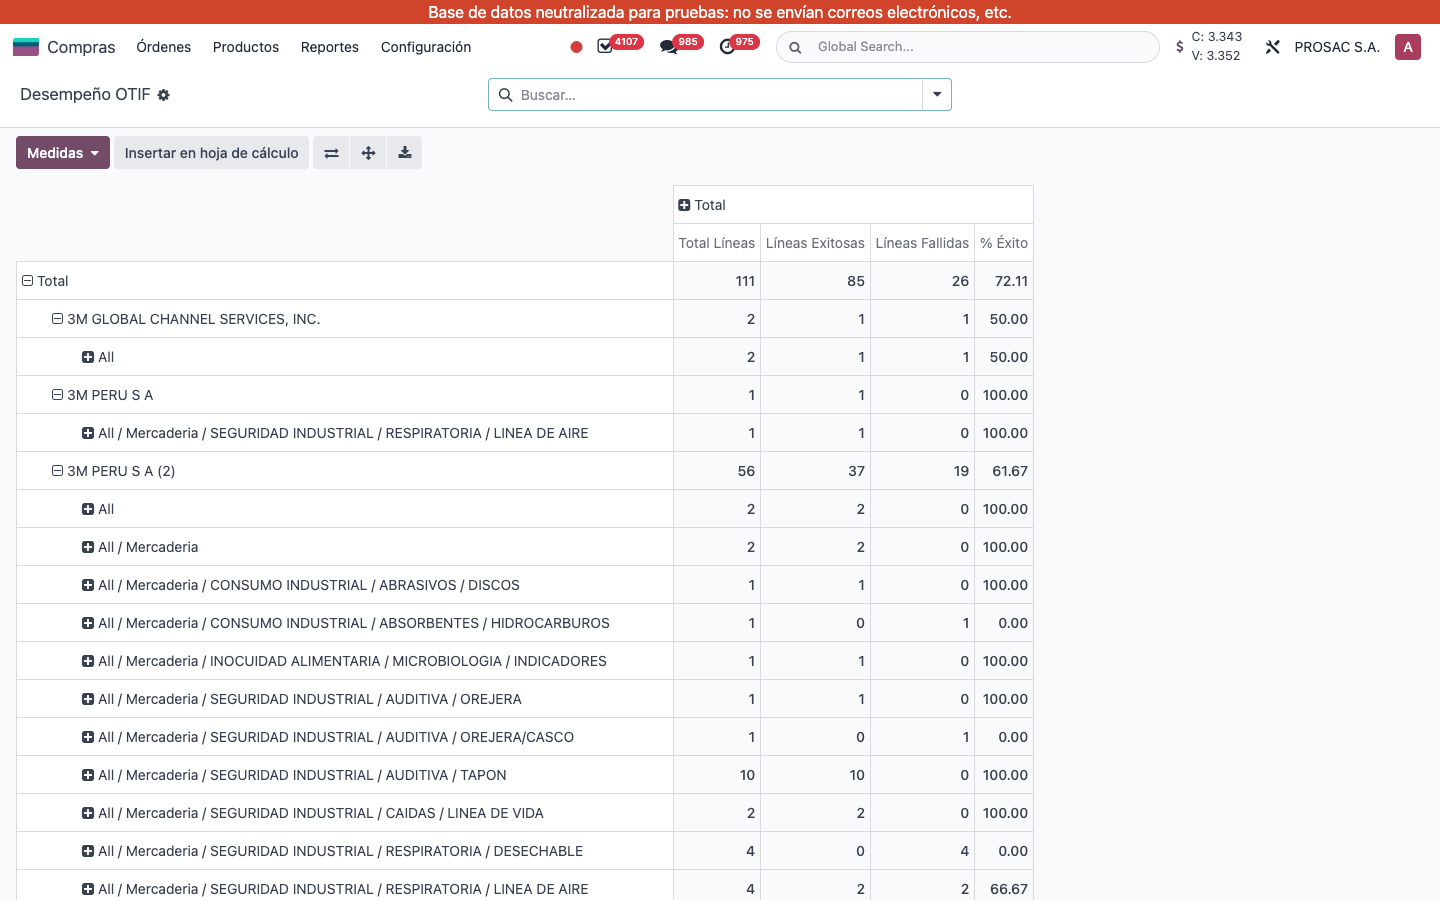Viewport: 1440px width, 900px height.
Task: Click the 61.67 success percentage cell
Action: 1004,471
